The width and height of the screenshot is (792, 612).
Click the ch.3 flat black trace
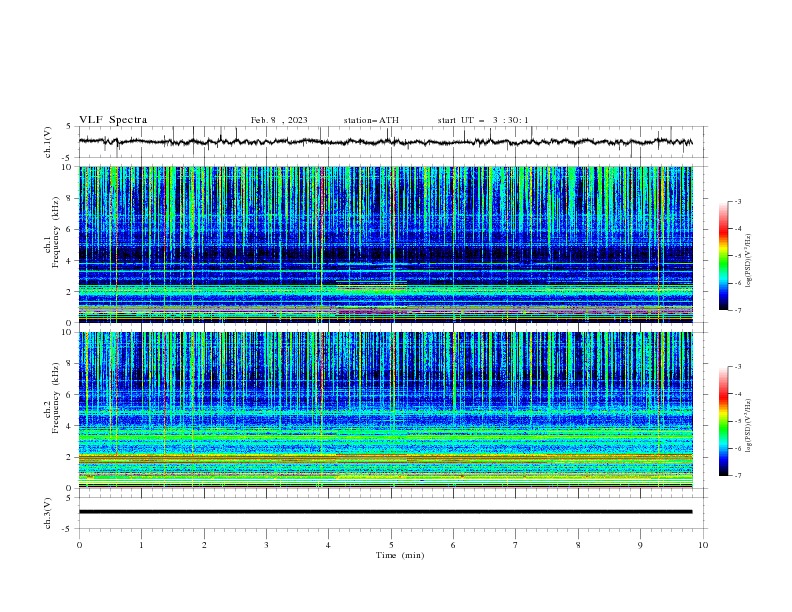385,512
